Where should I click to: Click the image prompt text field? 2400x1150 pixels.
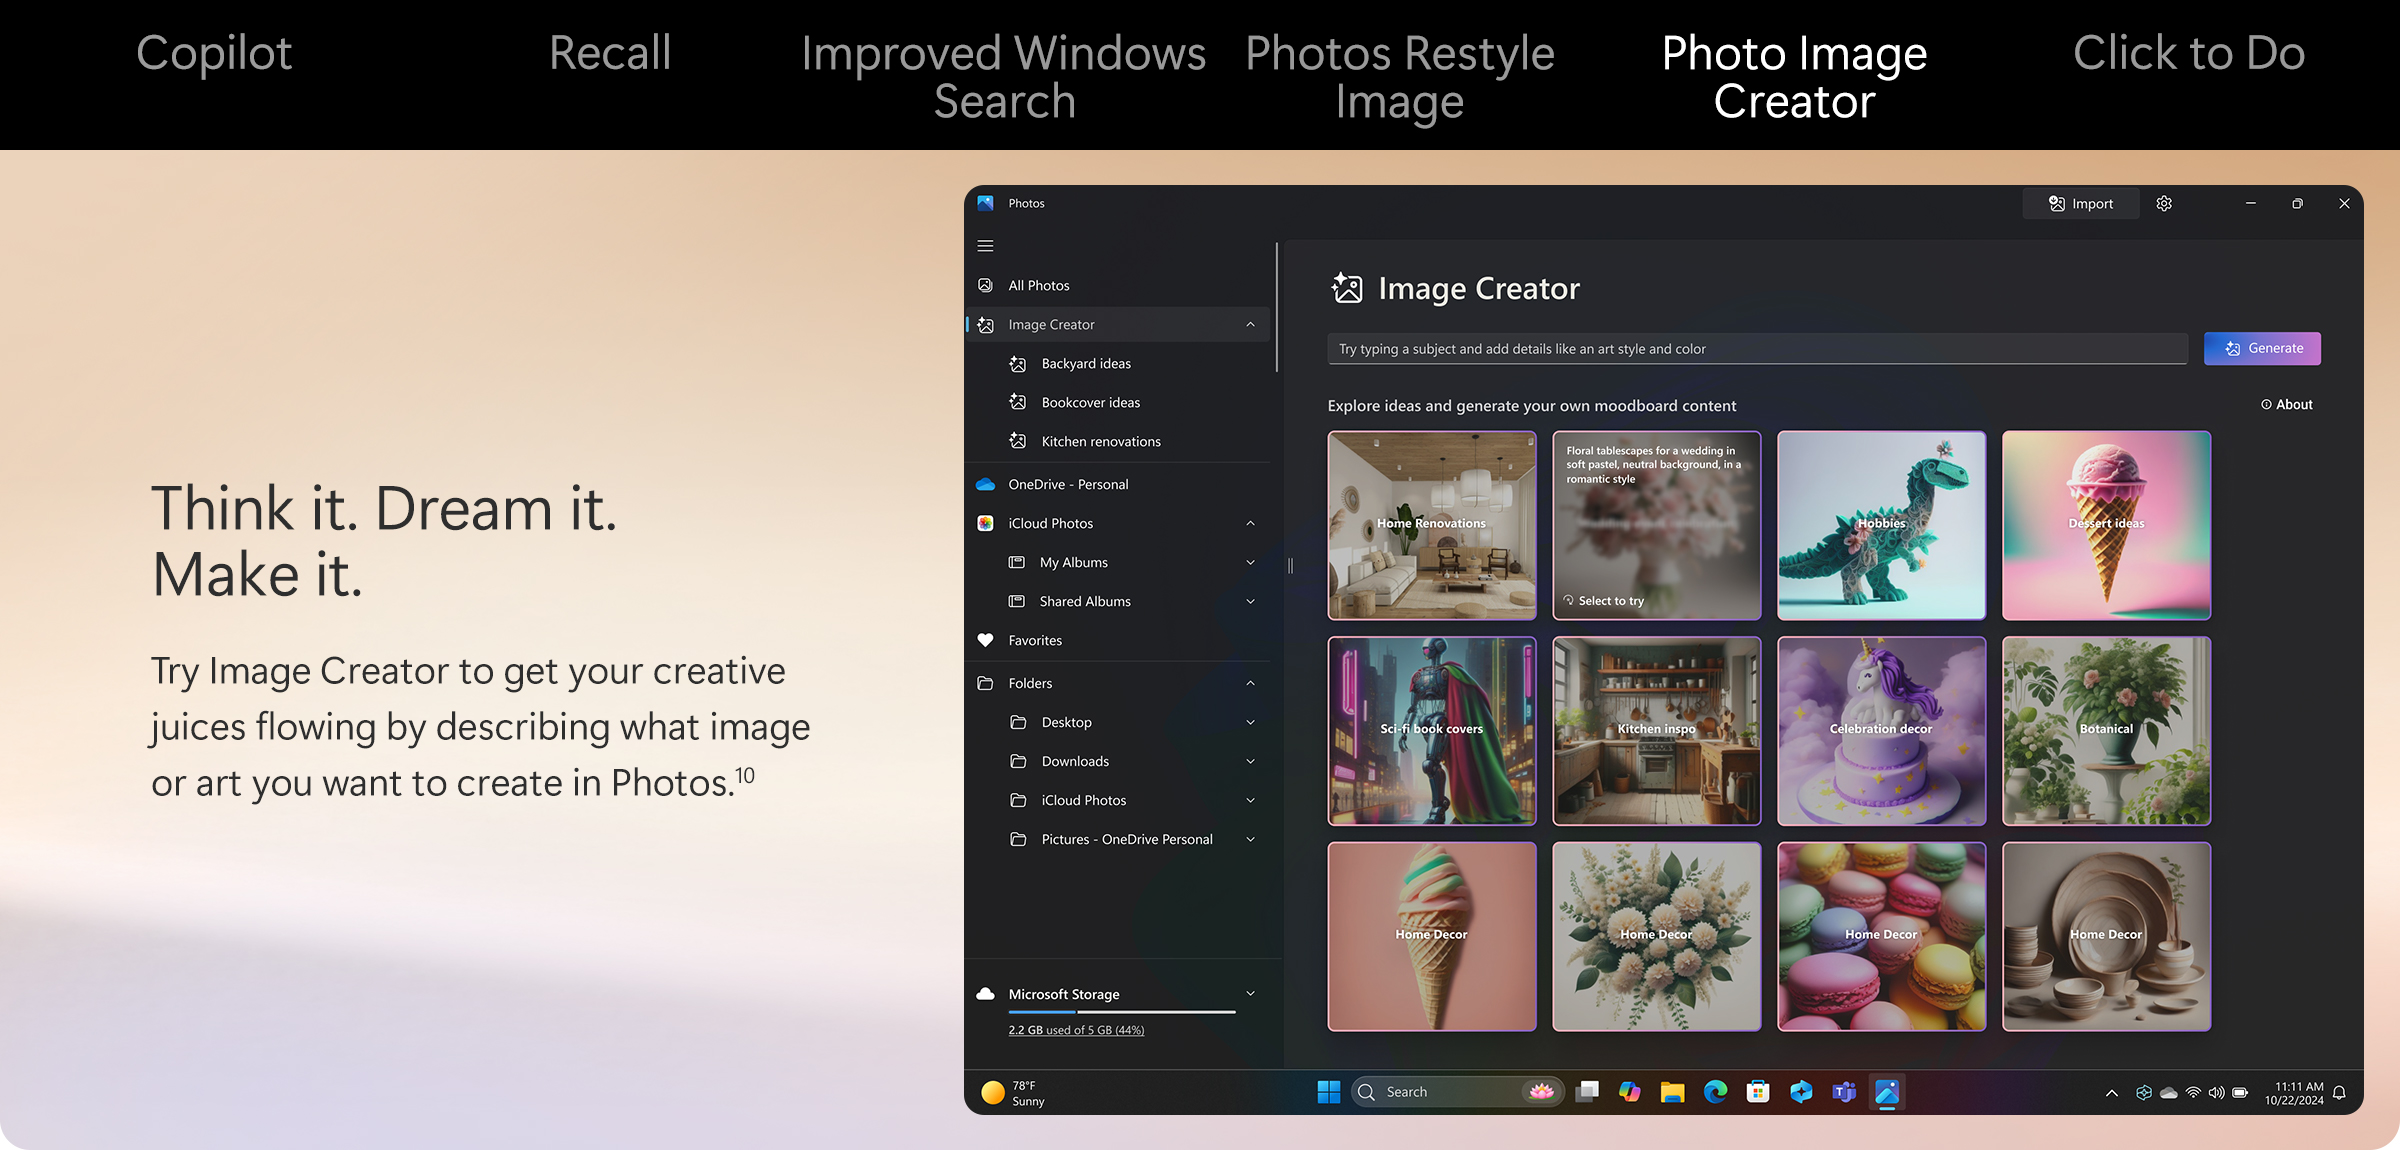click(1757, 349)
